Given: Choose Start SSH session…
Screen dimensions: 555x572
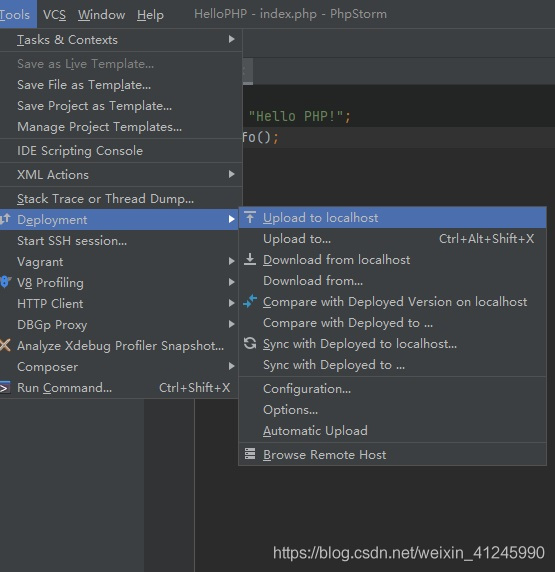Looking at the screenshot, I should (119, 240).
